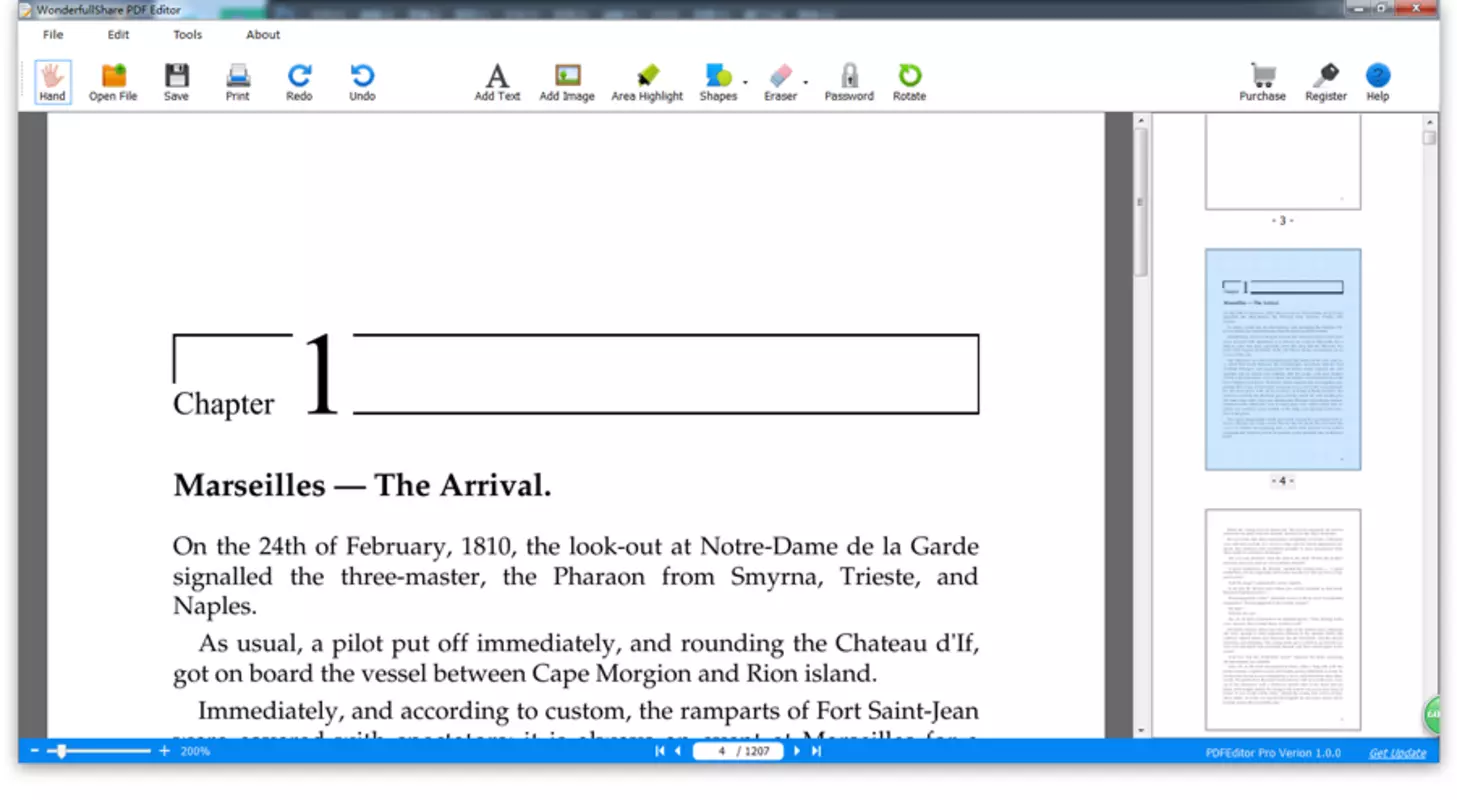Go to the first page
The height and width of the screenshot is (800, 1457).
(x=660, y=751)
